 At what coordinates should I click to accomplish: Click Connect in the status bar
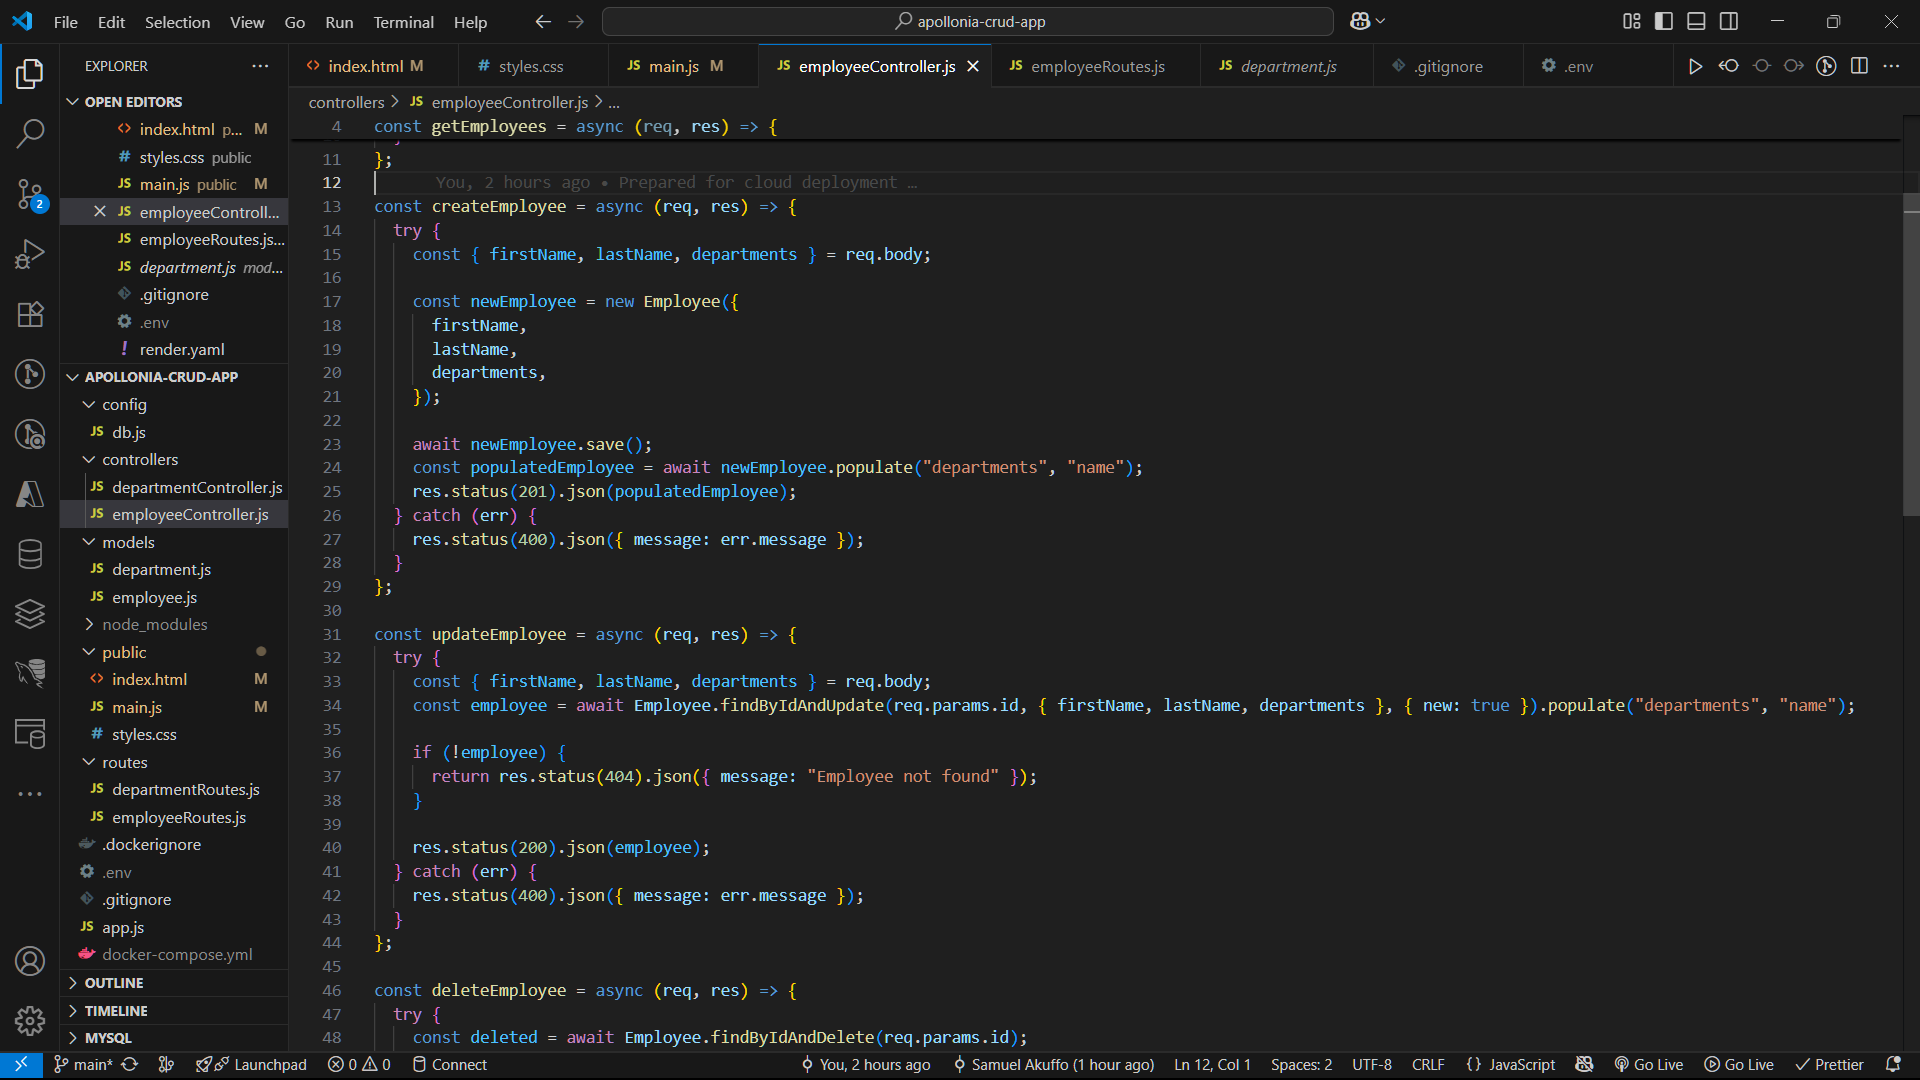450,1065
